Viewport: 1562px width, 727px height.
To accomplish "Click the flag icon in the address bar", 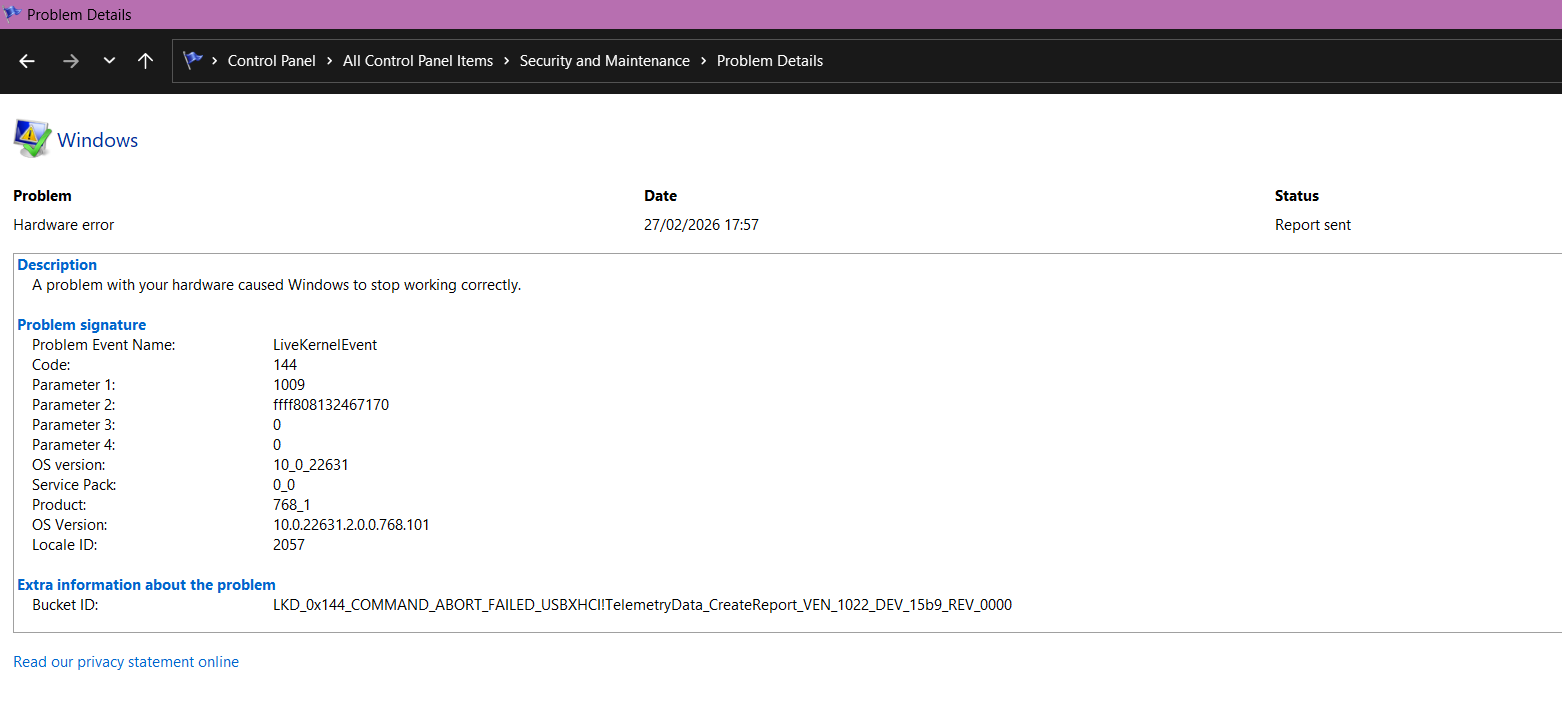I will [x=193, y=60].
